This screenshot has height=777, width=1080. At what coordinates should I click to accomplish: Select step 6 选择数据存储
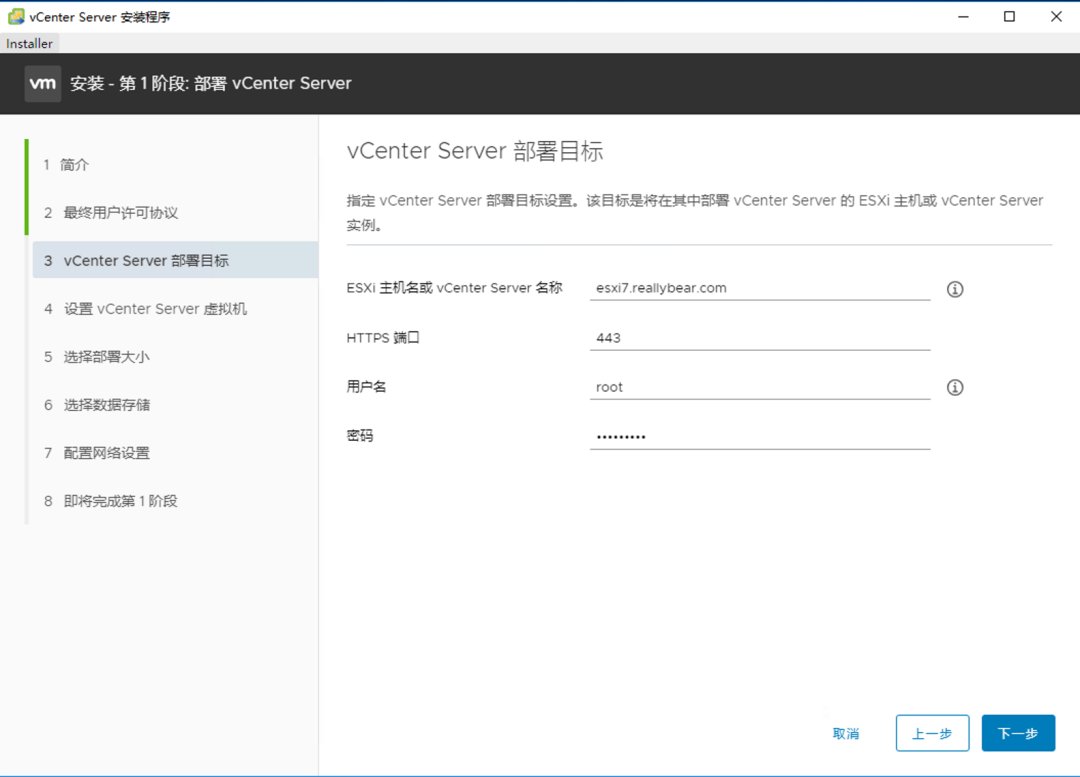pos(97,405)
